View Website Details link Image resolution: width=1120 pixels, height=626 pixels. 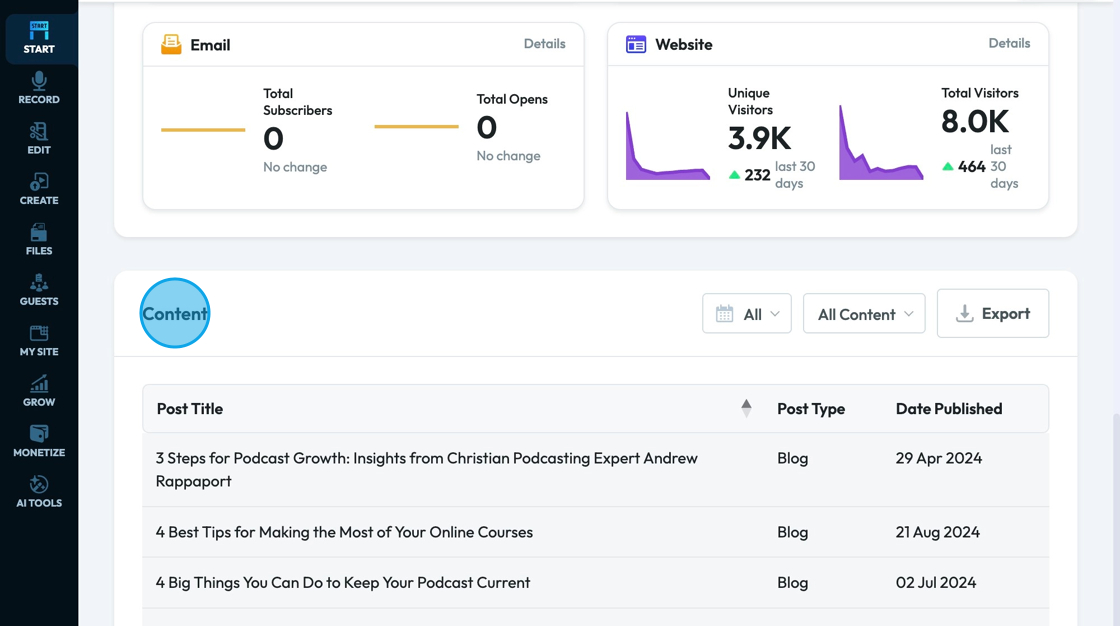tap(1009, 44)
